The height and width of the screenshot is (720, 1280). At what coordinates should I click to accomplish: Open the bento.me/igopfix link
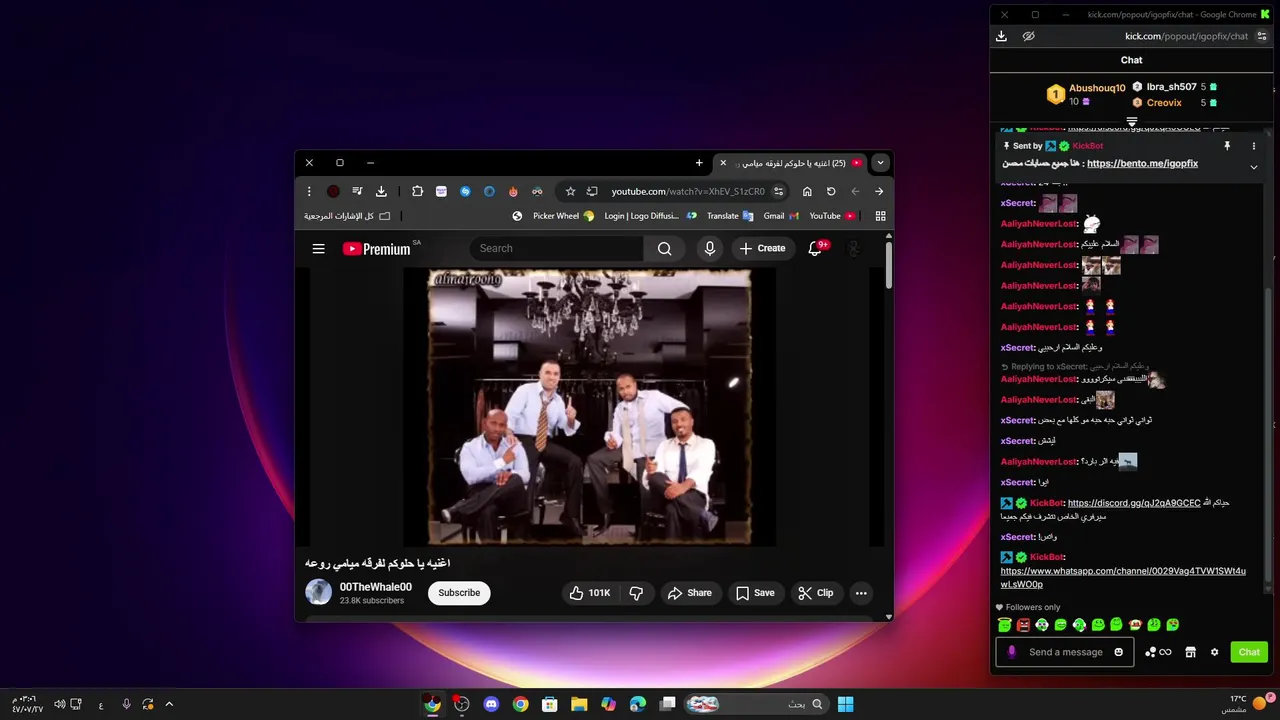(x=1142, y=164)
